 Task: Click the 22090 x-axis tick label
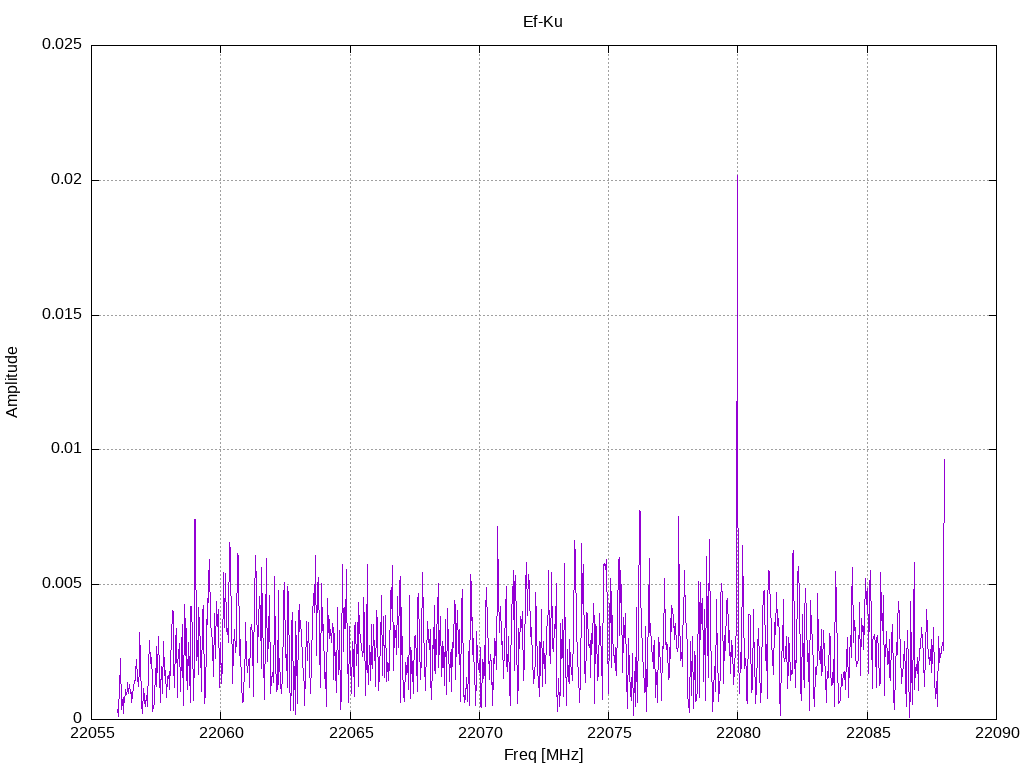click(995, 734)
